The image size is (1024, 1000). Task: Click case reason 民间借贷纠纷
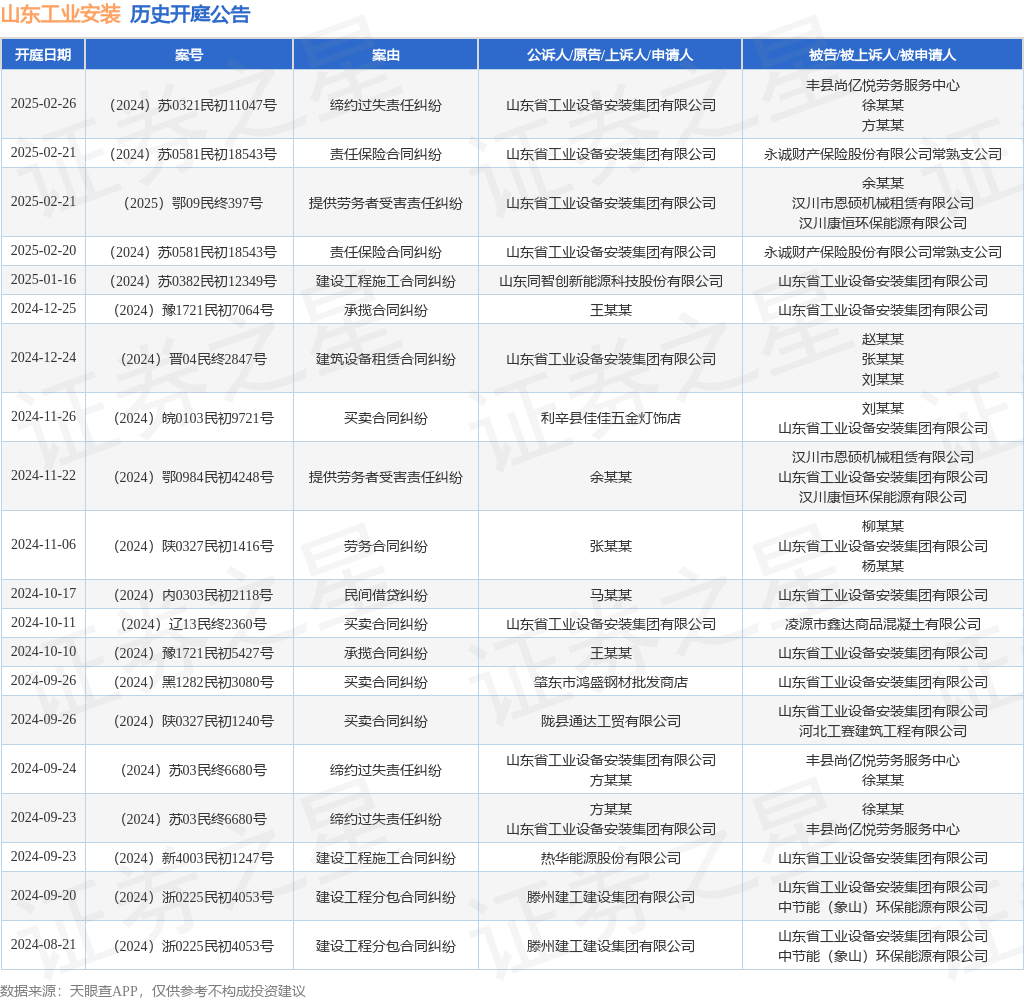click(x=385, y=595)
